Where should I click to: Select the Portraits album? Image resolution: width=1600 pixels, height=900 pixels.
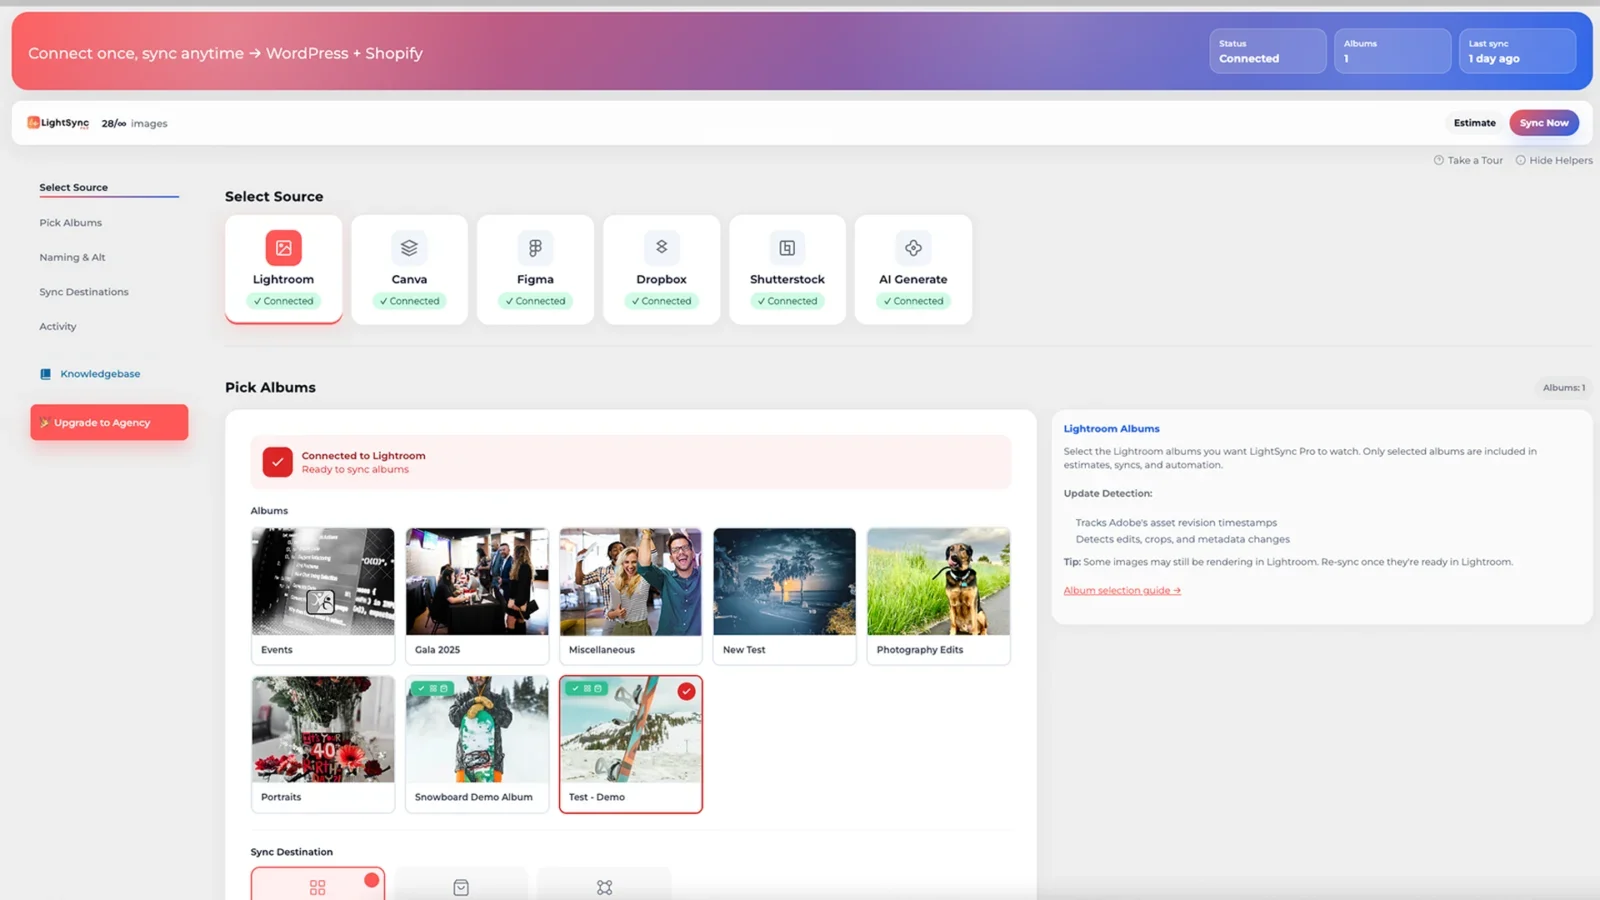point(323,744)
